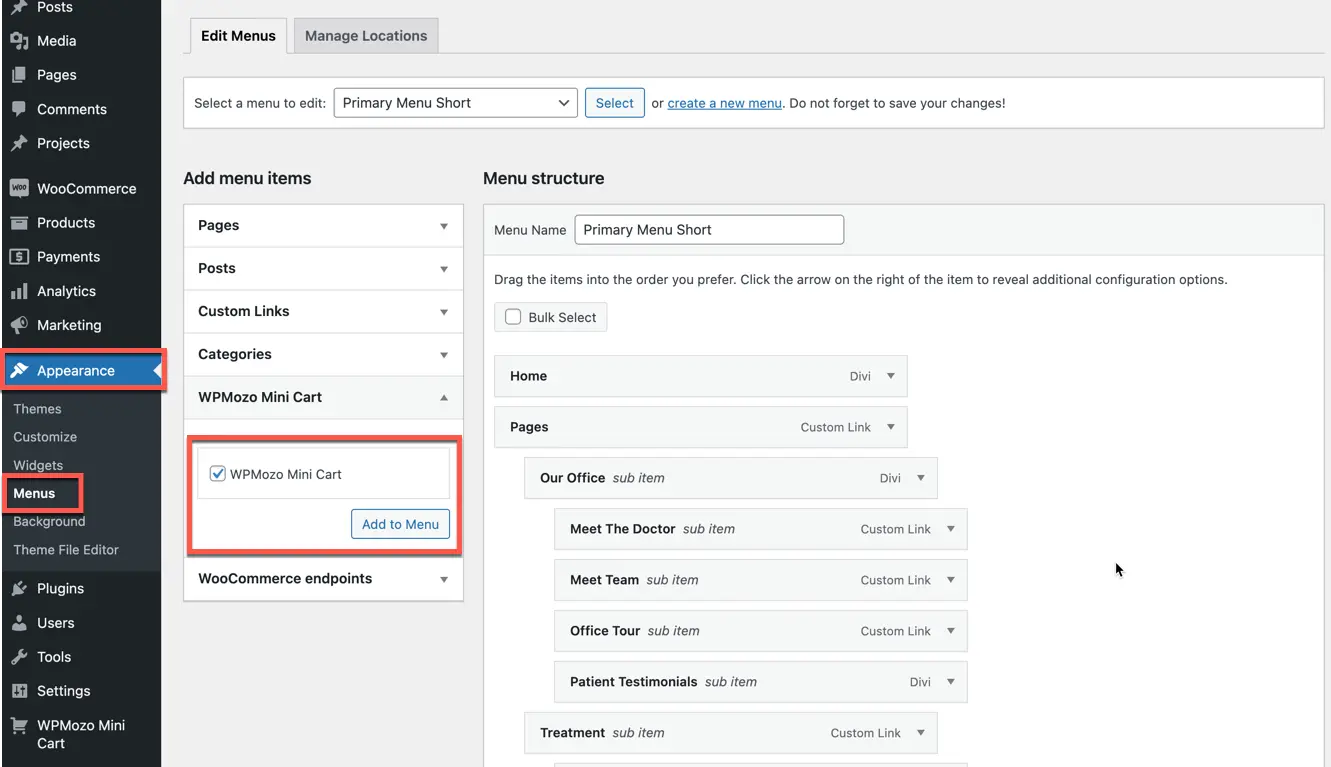This screenshot has height=767, width=1331.
Task: Switch to the Manage Locations tab
Action: [365, 36]
